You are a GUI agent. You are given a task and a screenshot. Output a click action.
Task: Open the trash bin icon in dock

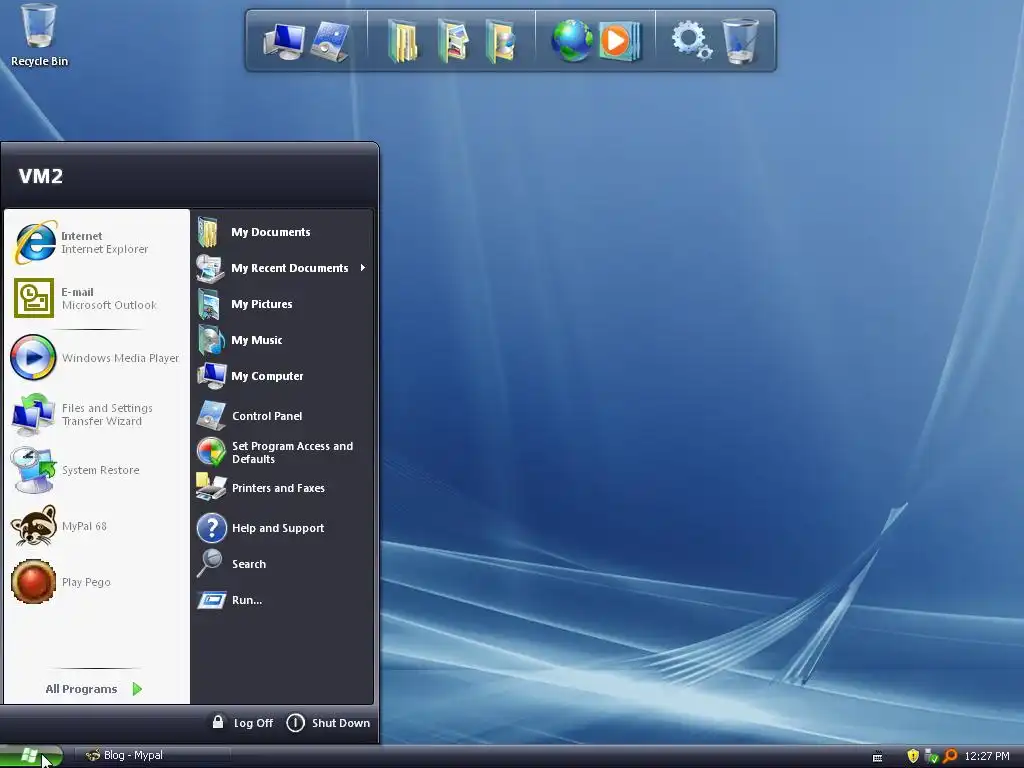point(740,40)
